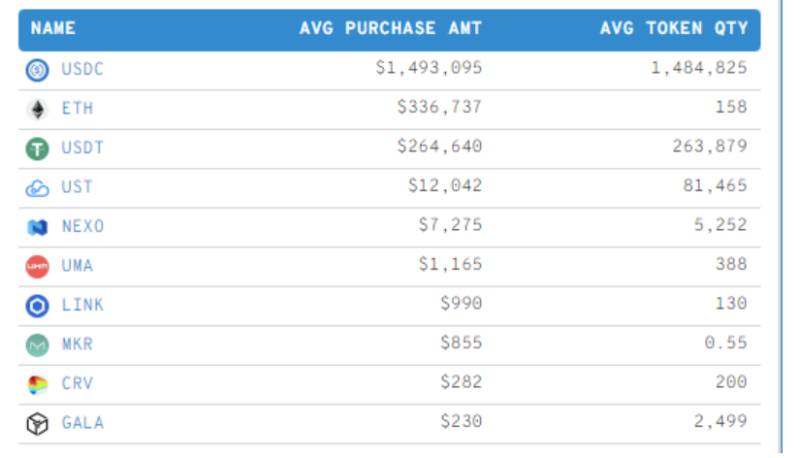Open the LINK token link
The image size is (800, 458).
tap(82, 305)
